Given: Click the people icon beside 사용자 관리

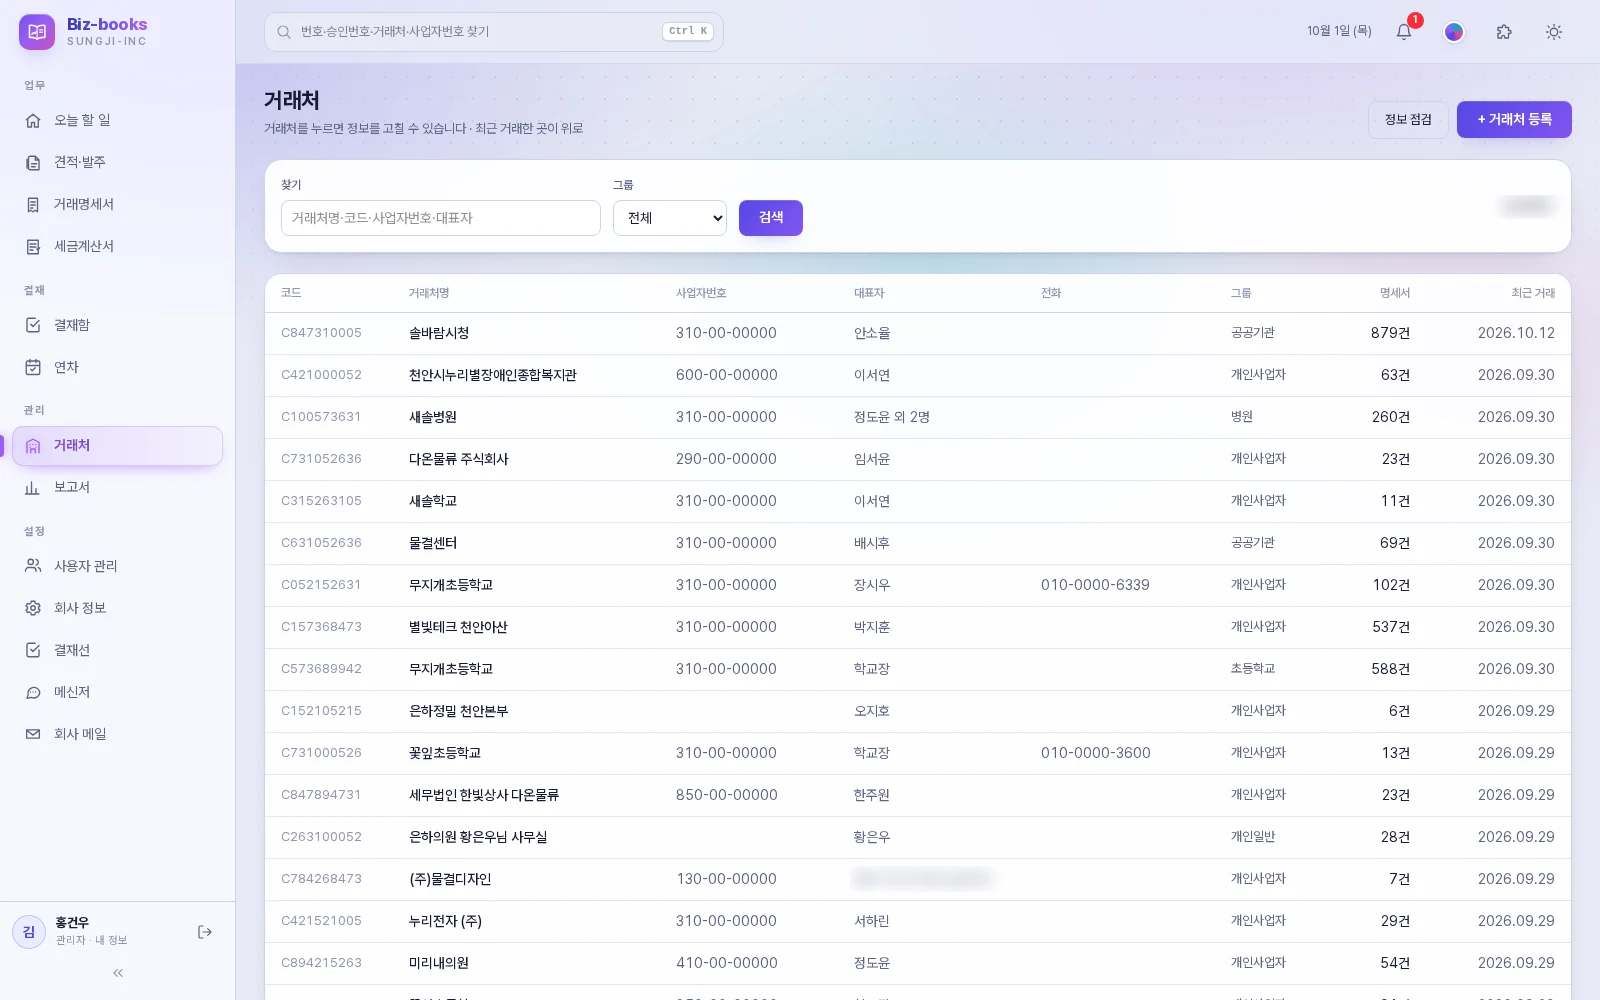Looking at the screenshot, I should [x=33, y=566].
